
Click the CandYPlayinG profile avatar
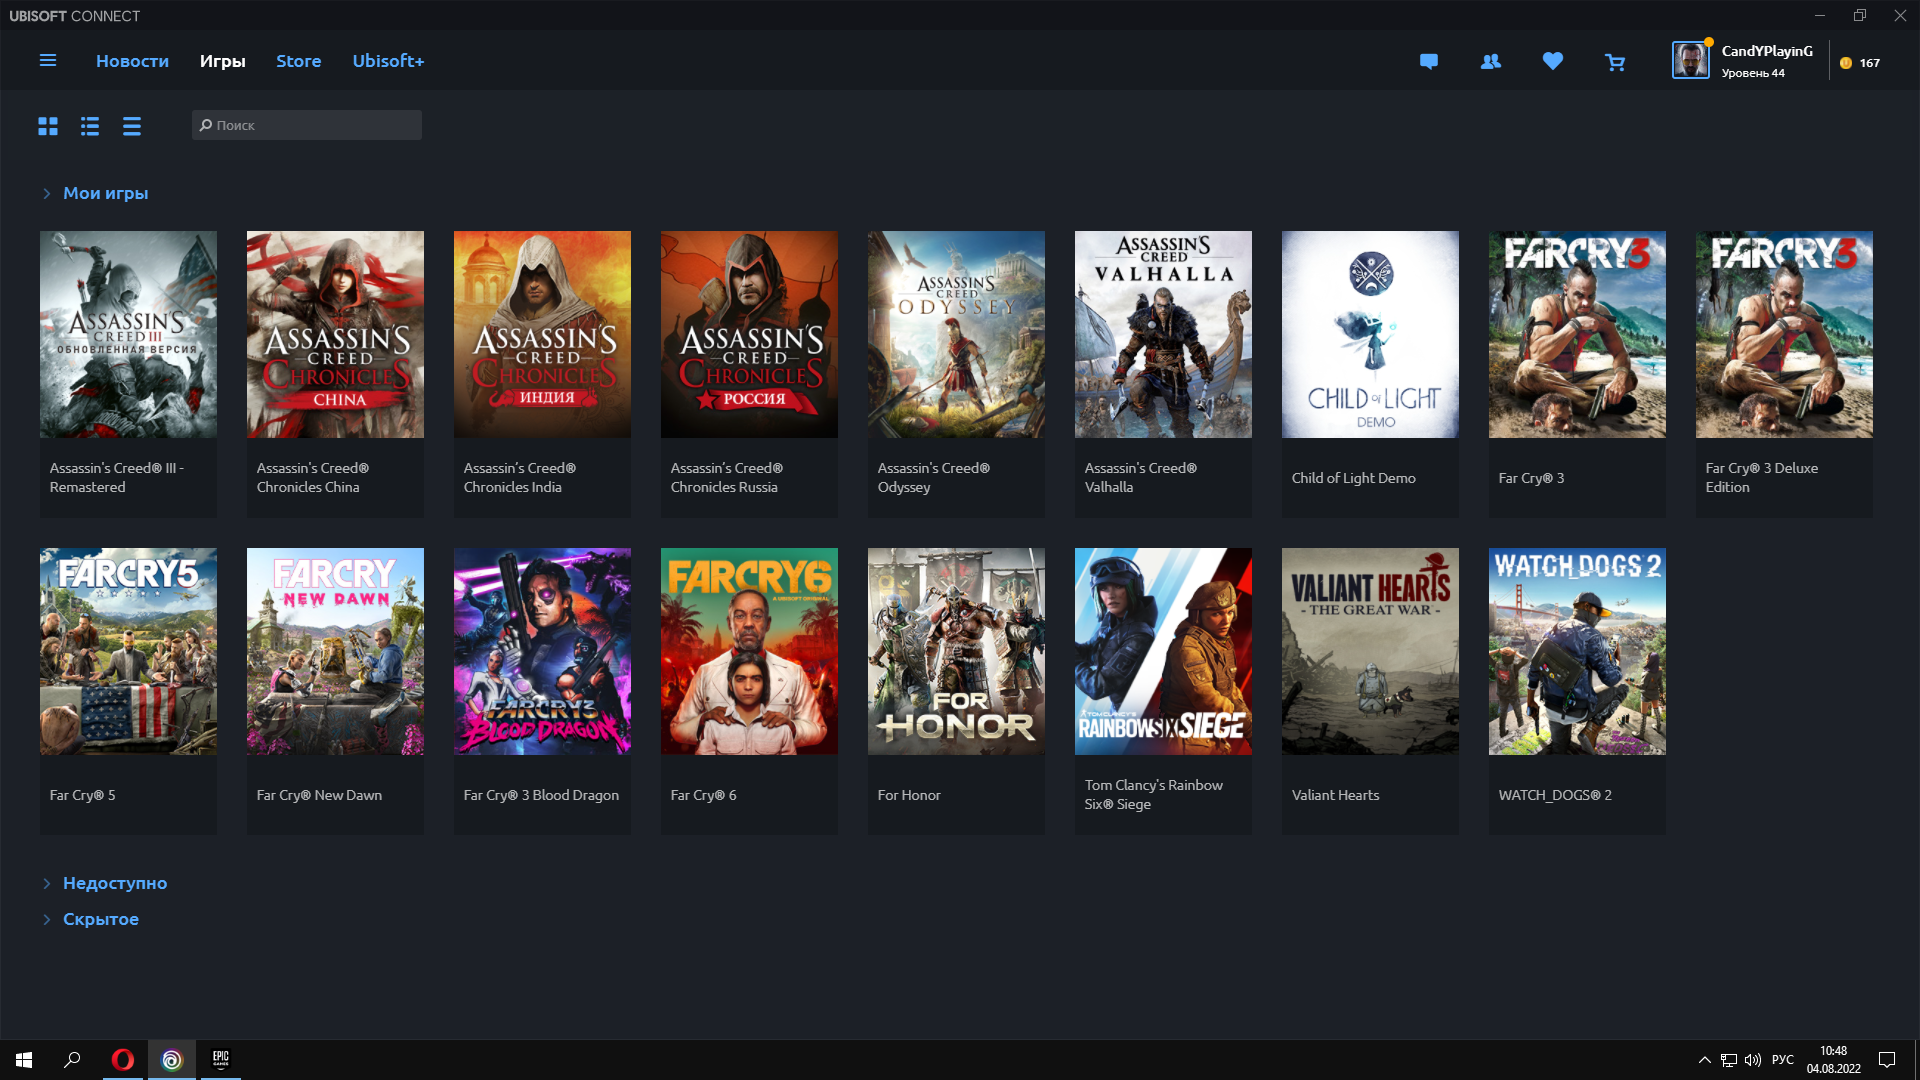coord(1690,60)
